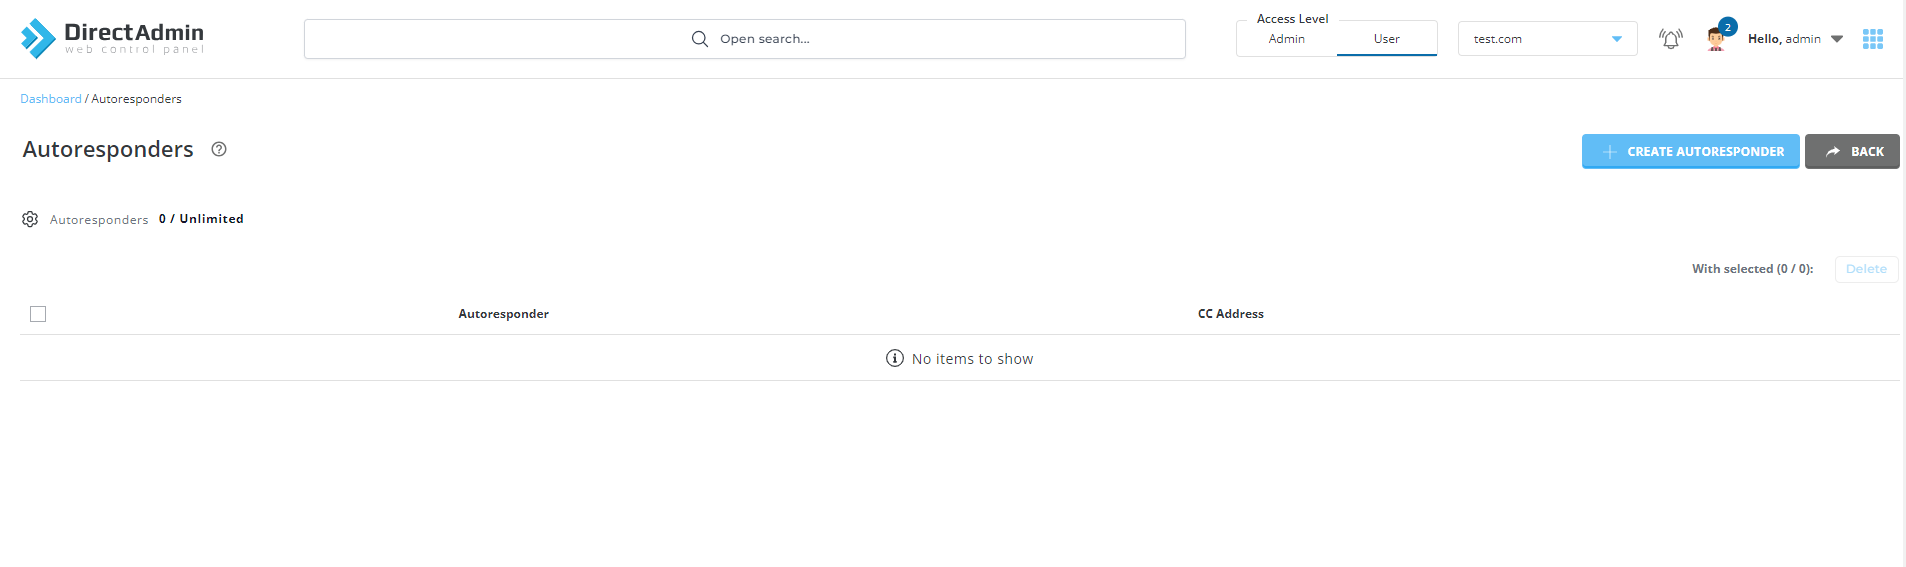Sort by the CC Address column header

pyautogui.click(x=1230, y=314)
